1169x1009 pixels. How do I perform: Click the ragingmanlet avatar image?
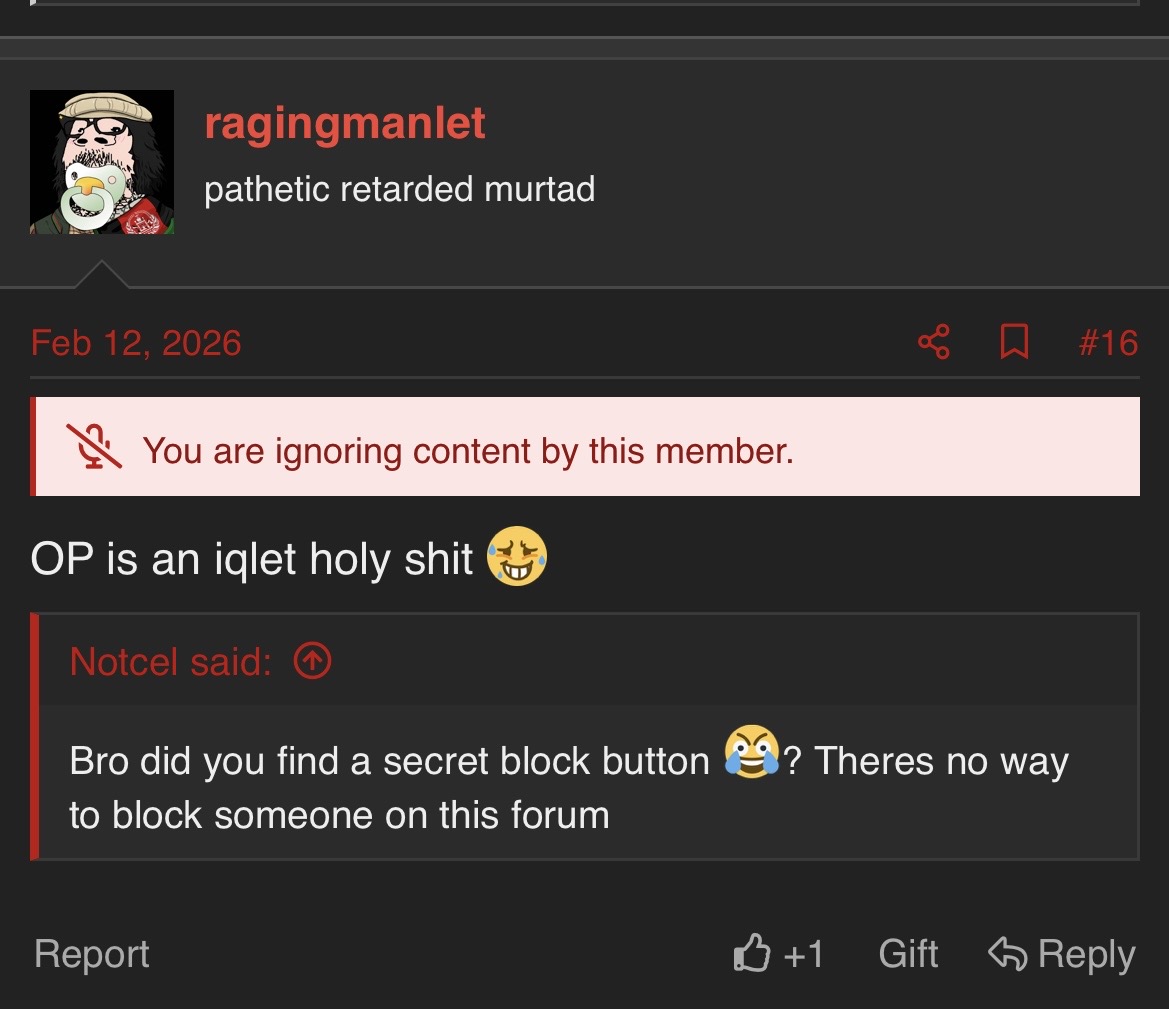click(x=102, y=162)
